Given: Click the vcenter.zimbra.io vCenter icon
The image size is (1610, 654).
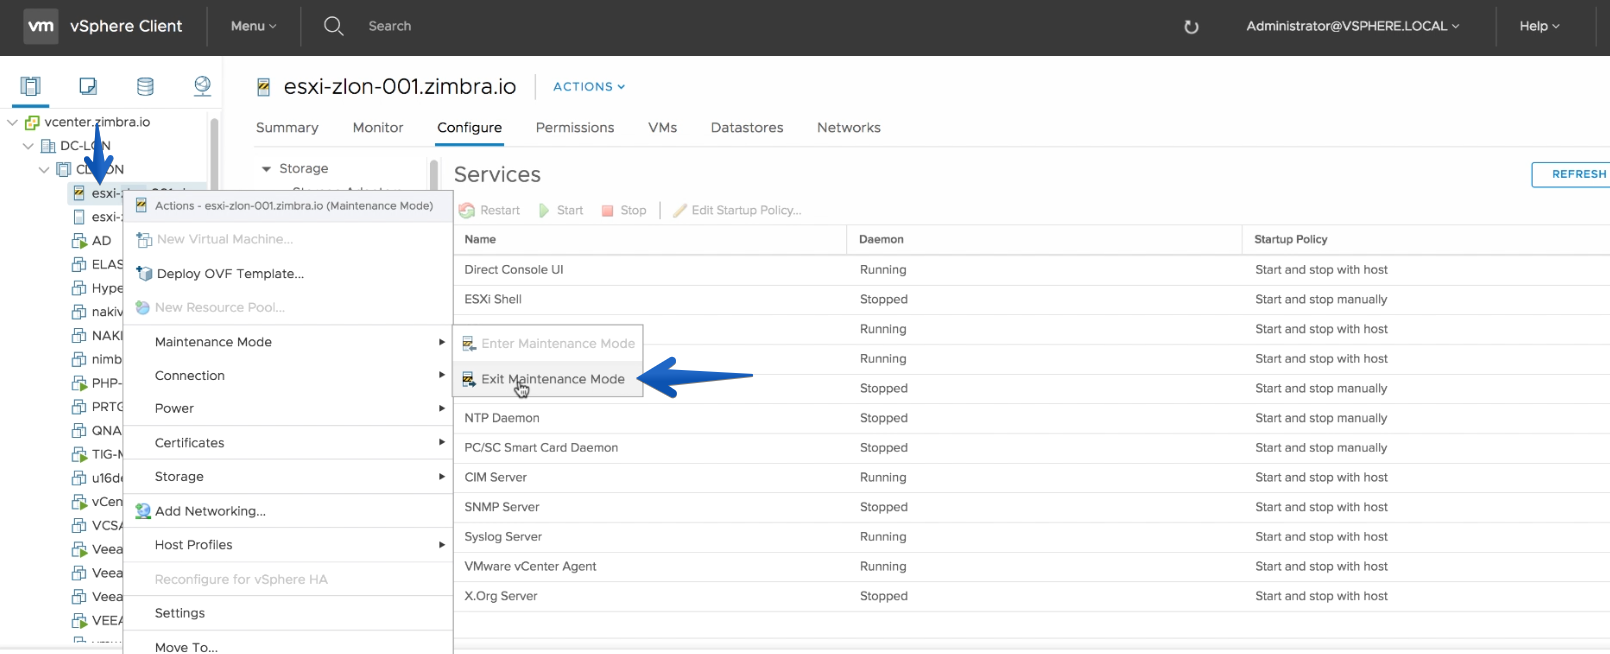Looking at the screenshot, I should pos(32,122).
